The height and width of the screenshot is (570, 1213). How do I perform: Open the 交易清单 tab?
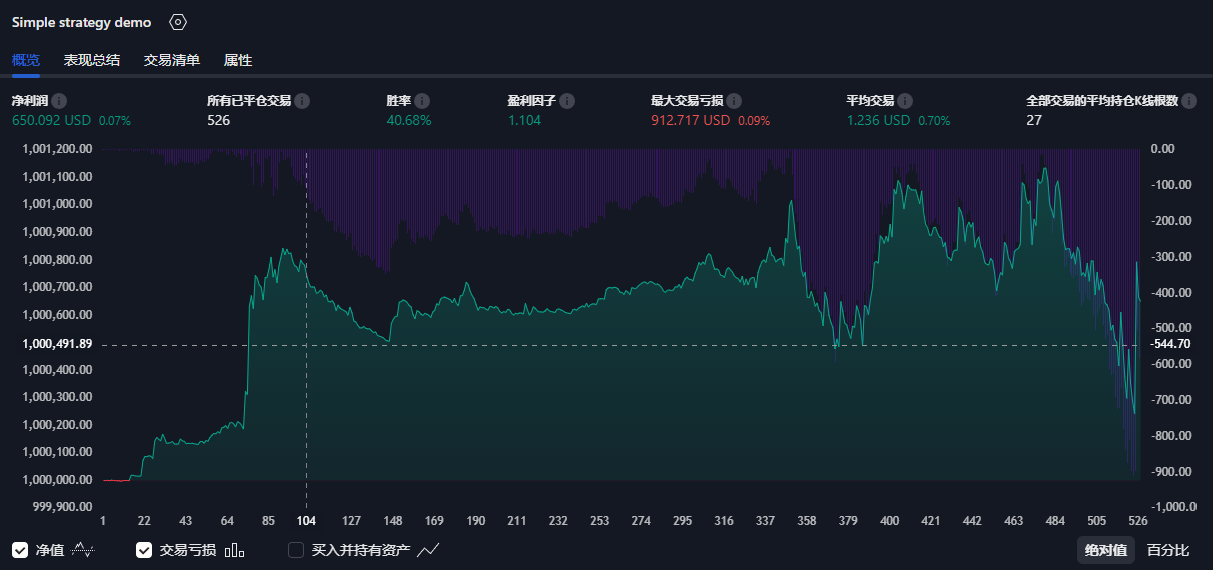point(172,60)
